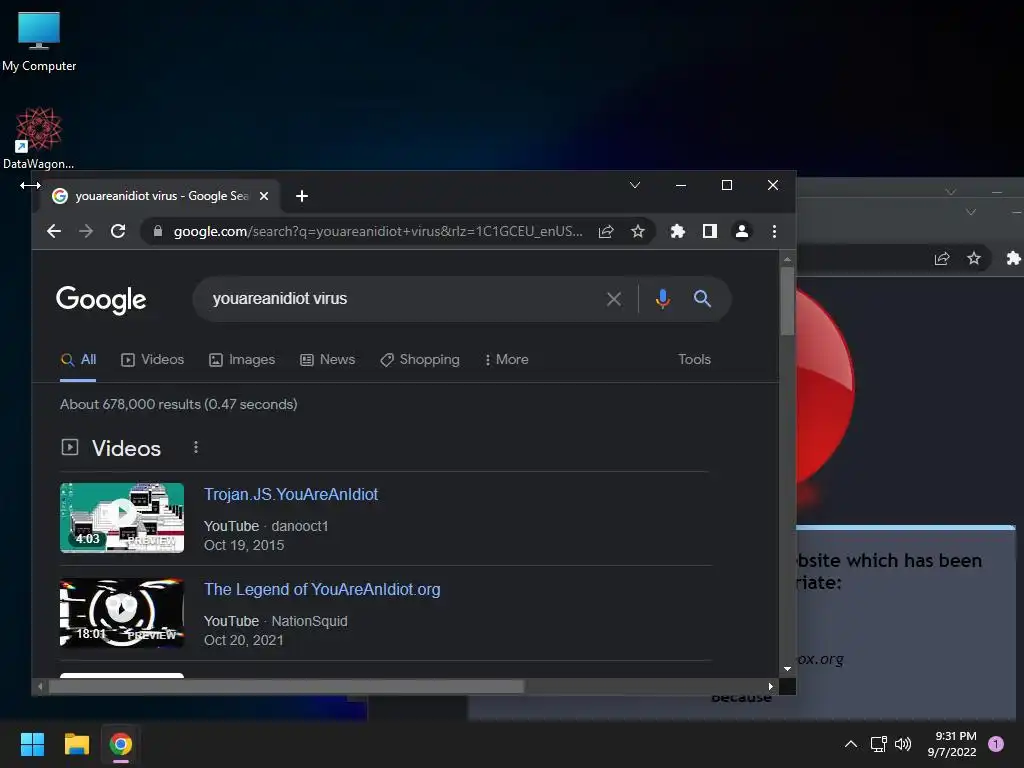Open the notification badge in taskbar

(x=996, y=744)
